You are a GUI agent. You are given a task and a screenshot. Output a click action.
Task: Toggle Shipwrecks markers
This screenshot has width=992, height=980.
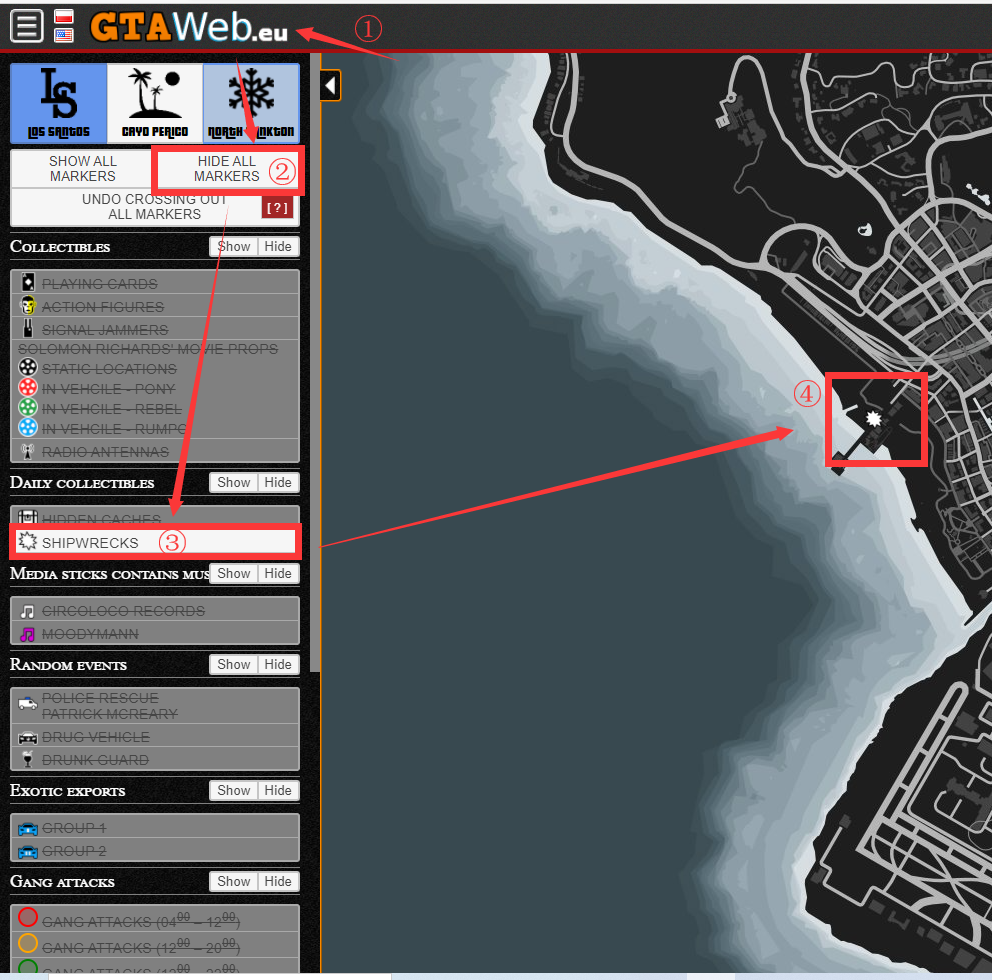tap(156, 542)
